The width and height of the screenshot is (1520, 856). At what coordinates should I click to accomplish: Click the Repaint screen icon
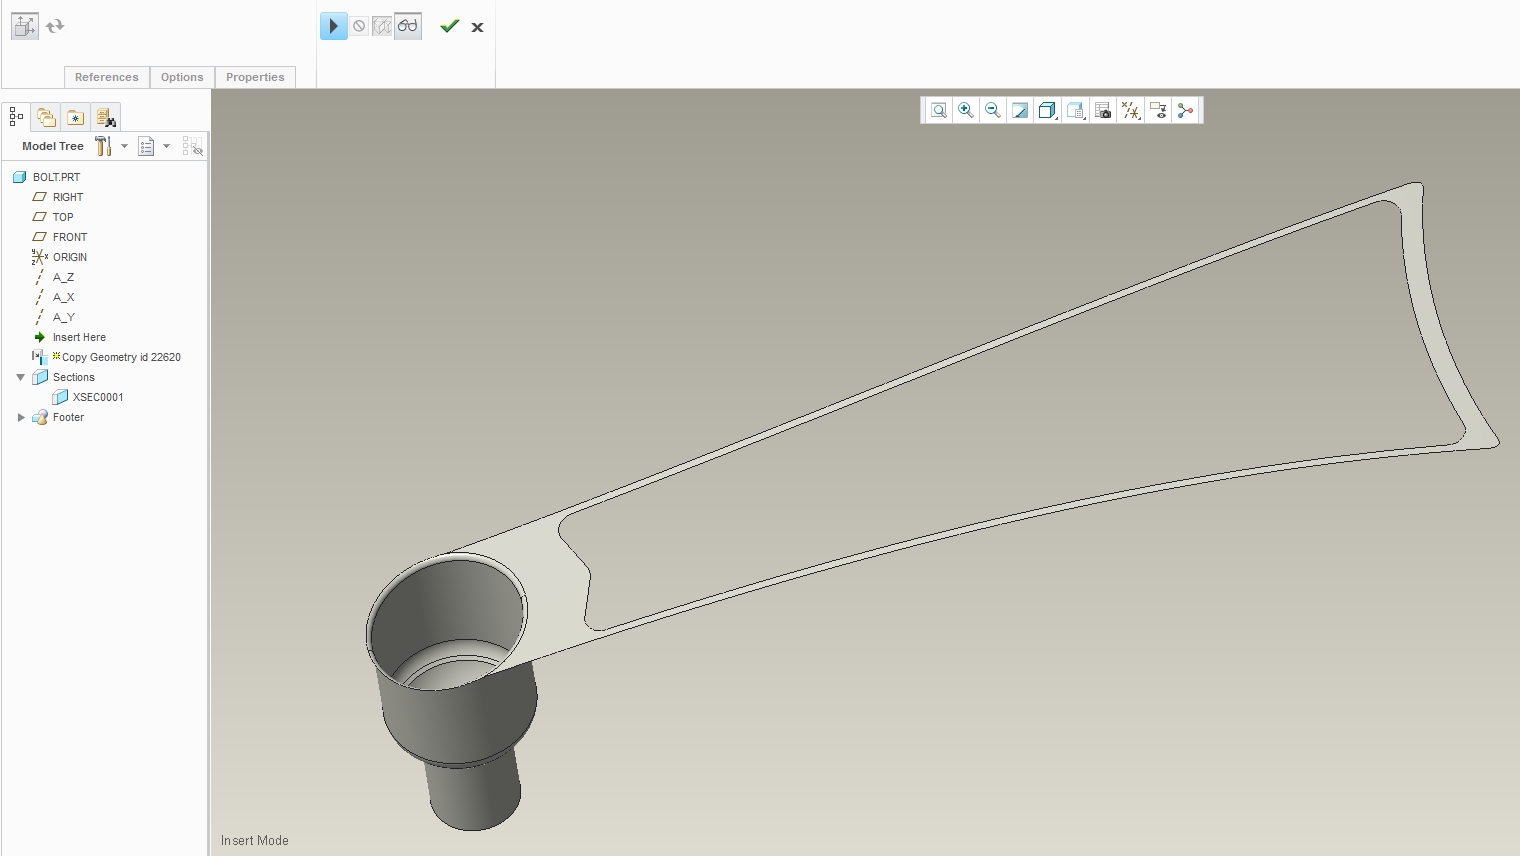[x=1019, y=110]
